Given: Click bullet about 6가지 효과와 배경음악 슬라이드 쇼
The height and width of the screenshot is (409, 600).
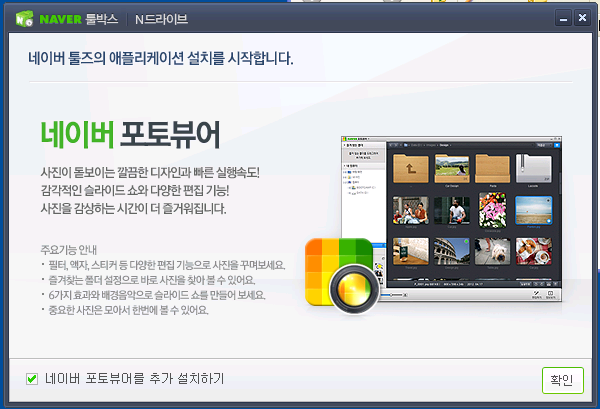Looking at the screenshot, I should pyautogui.click(x=153, y=295).
